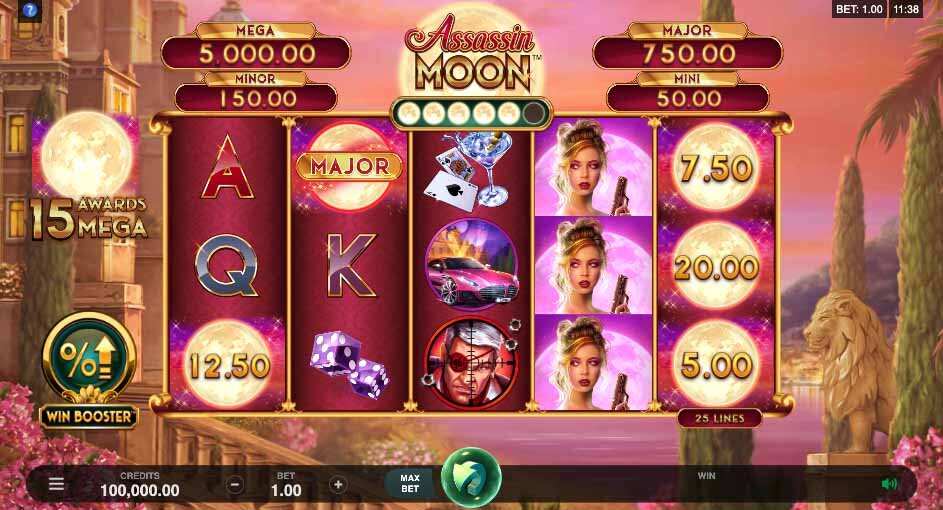943x510 pixels.
Task: Open the help question mark icon
Action: pos(29,10)
